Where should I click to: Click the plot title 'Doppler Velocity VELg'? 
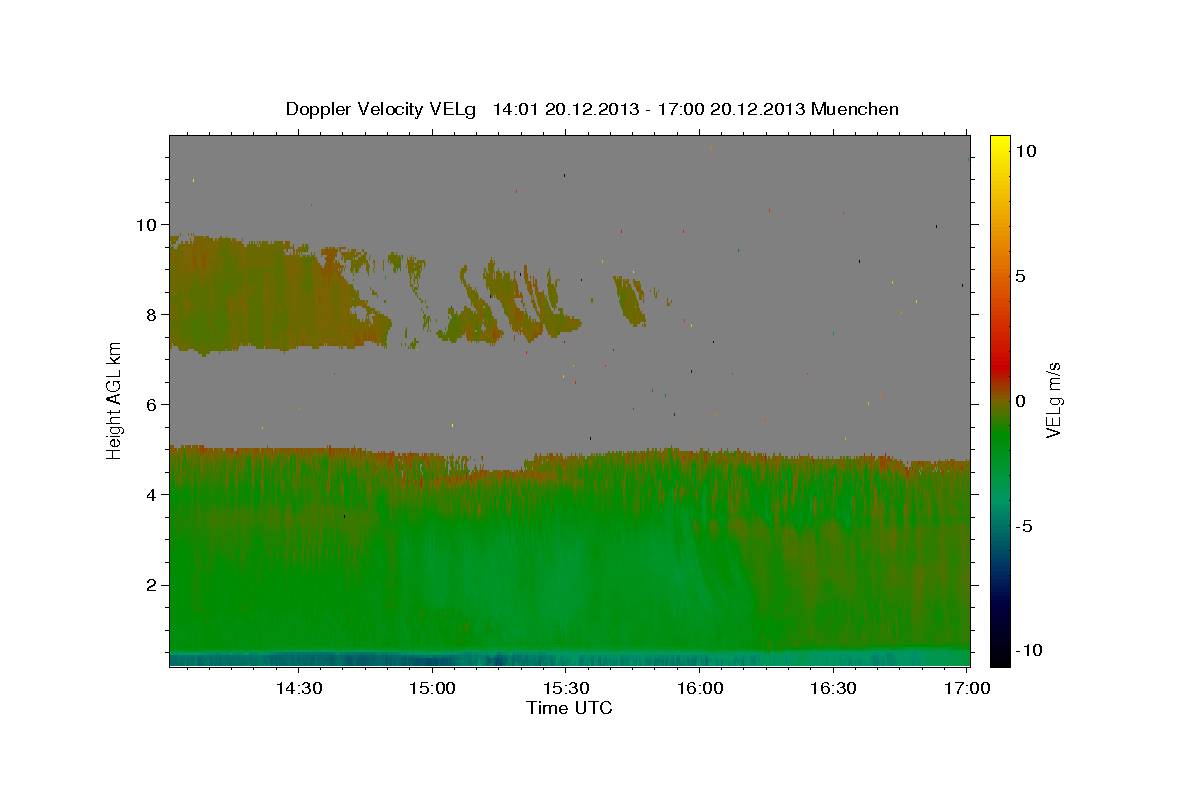(381, 109)
